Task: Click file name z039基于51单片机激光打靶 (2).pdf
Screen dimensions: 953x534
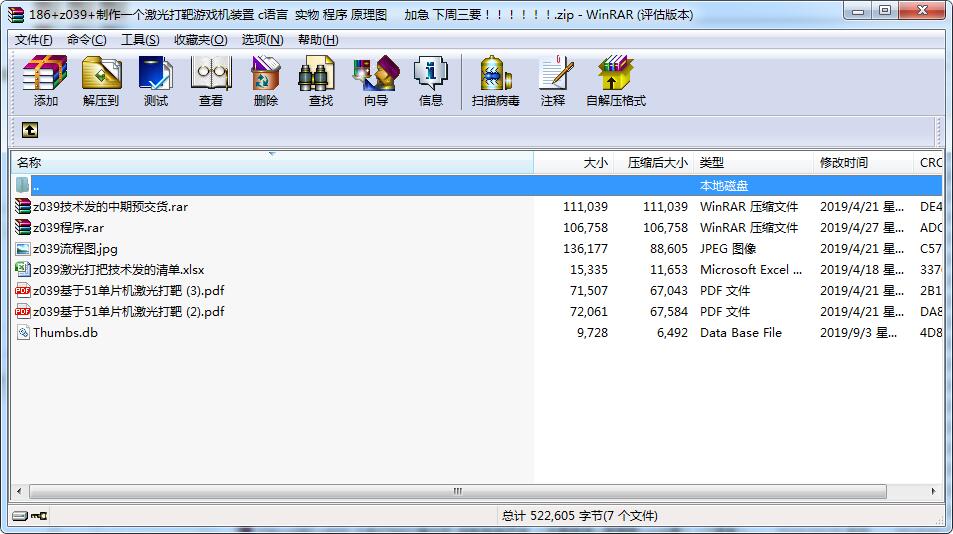Action: click(x=129, y=311)
